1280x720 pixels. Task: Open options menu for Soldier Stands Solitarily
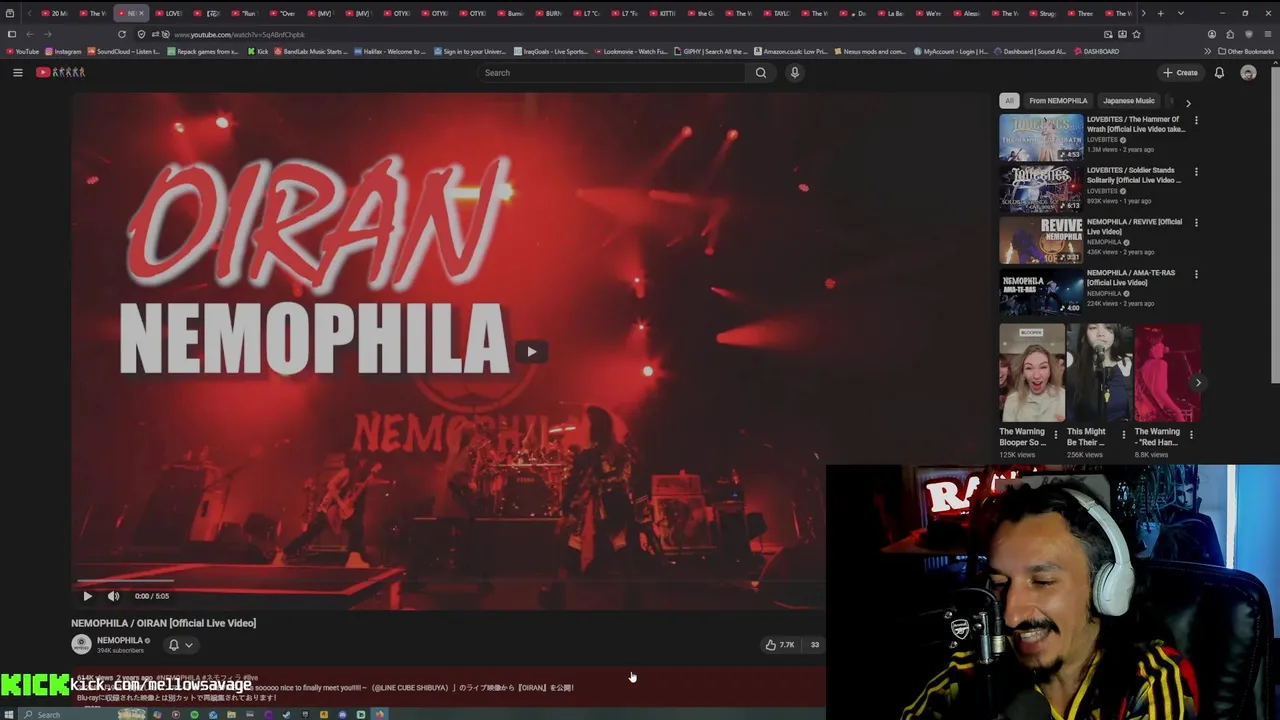coord(1196,171)
